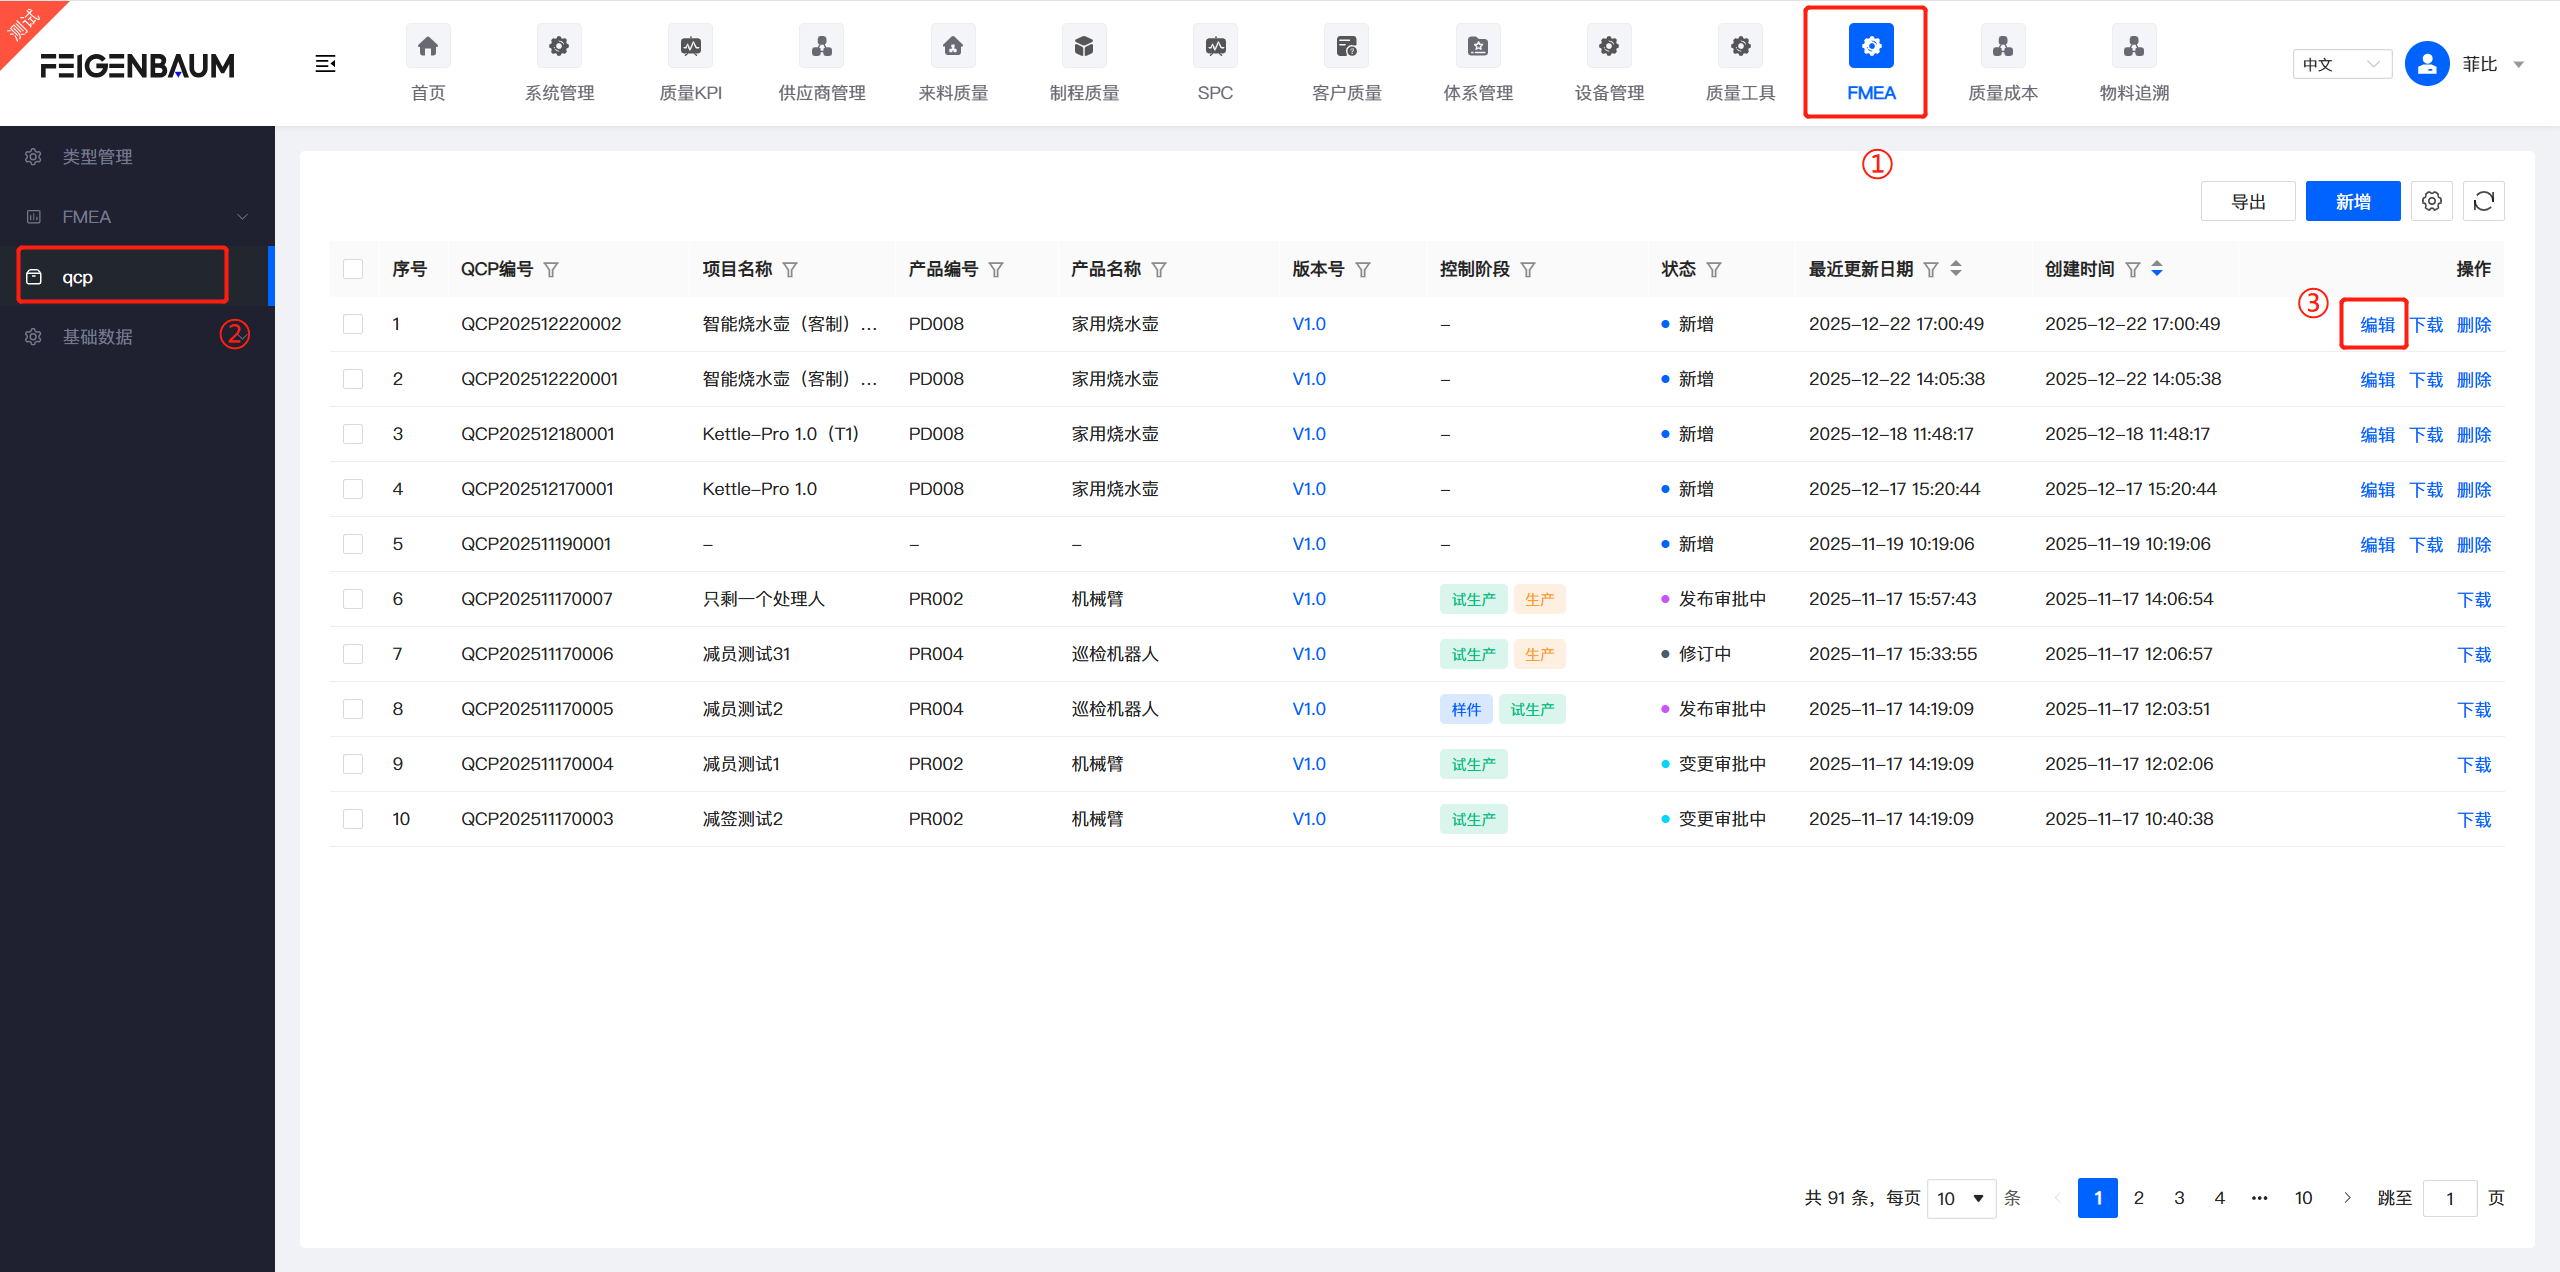2560x1272 pixels.
Task: Sort by 创建时间 arrows icon
Action: (x=2157, y=269)
